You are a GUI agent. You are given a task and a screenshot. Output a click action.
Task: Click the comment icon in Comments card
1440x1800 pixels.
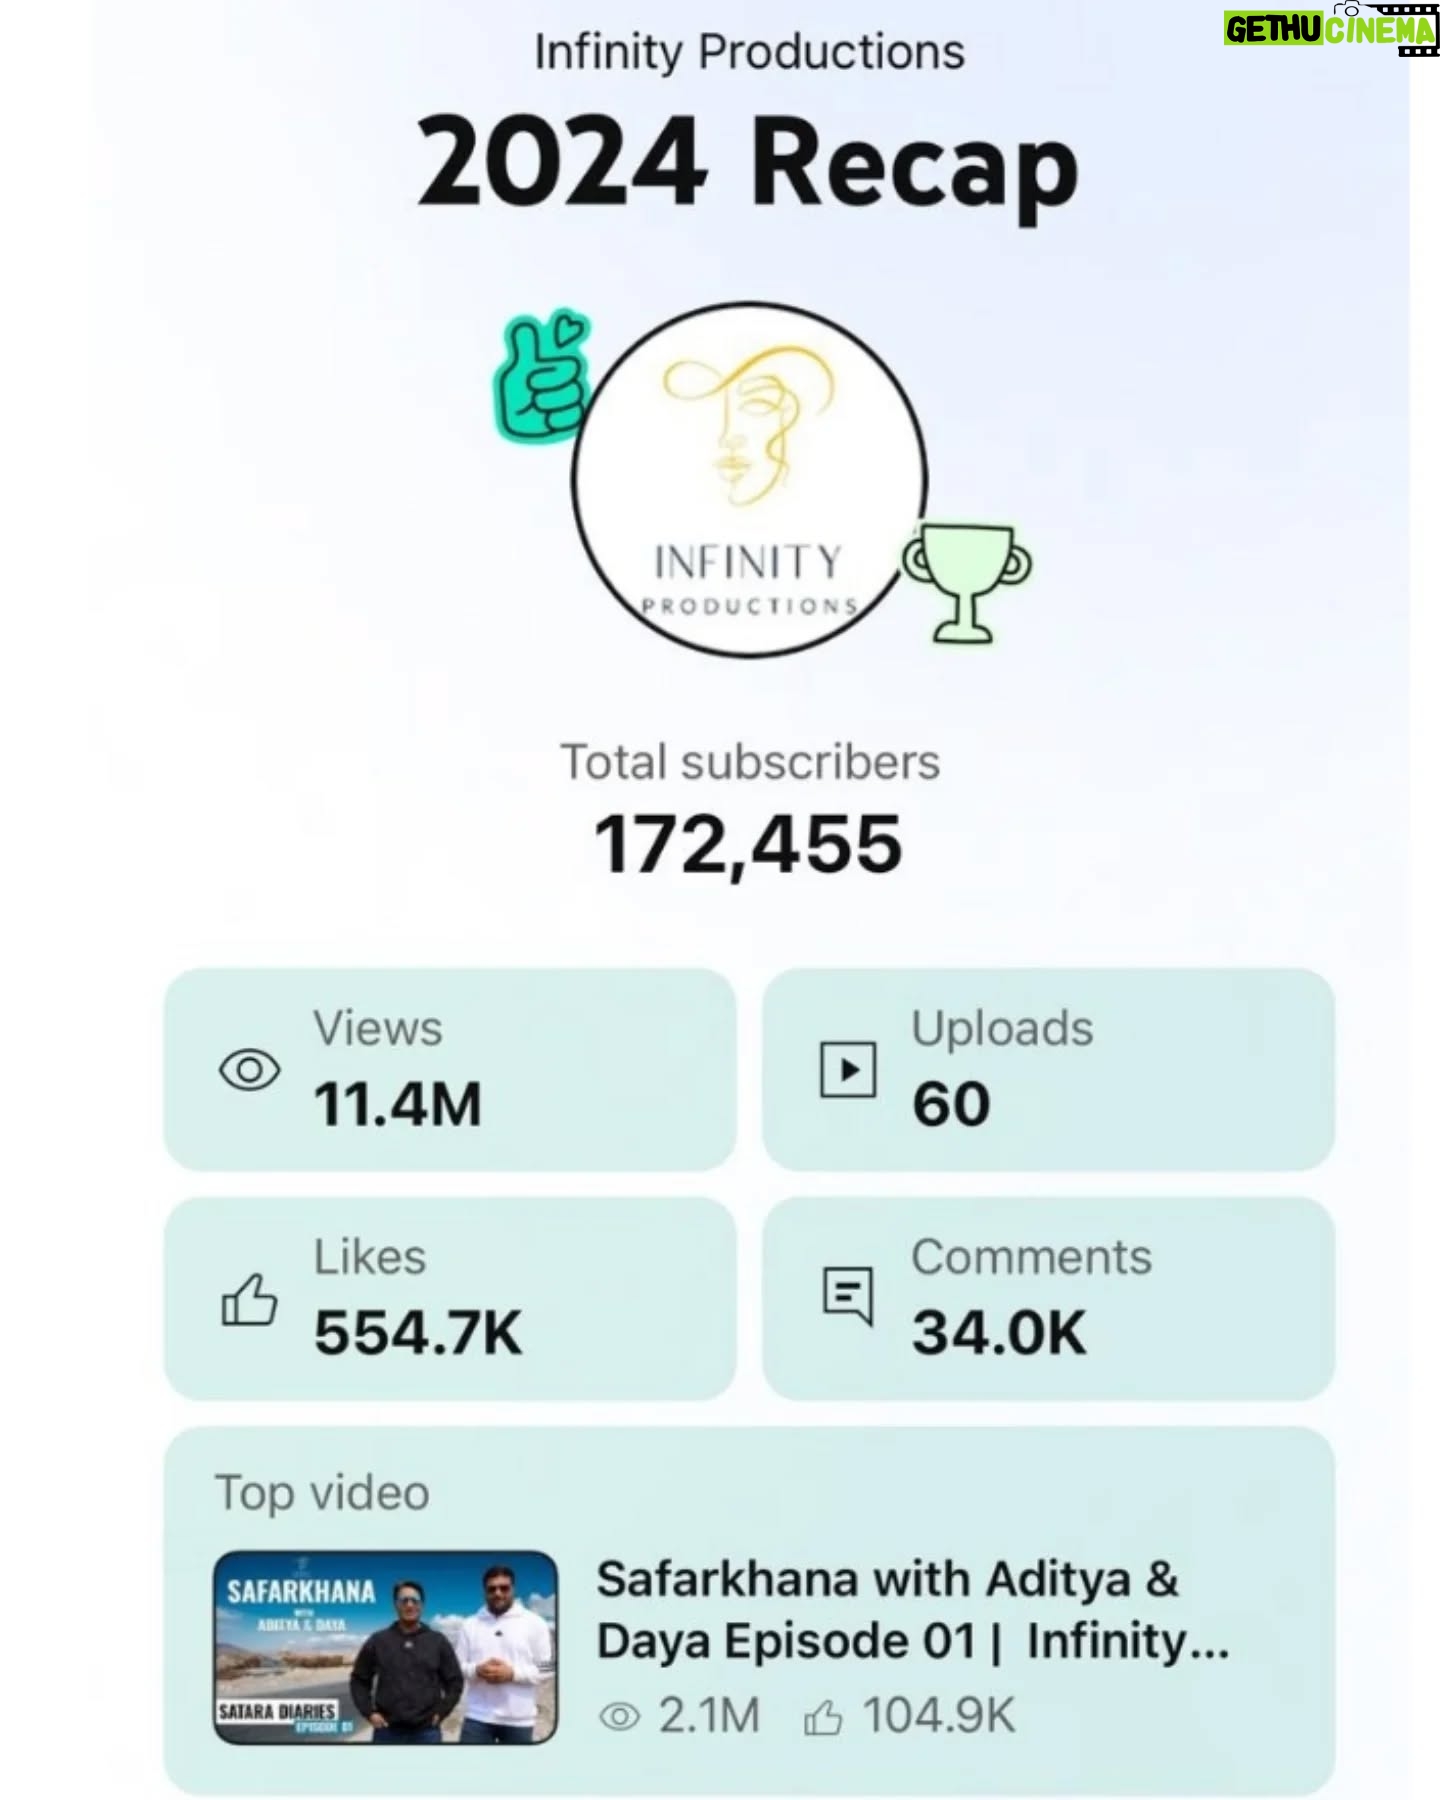(848, 1297)
